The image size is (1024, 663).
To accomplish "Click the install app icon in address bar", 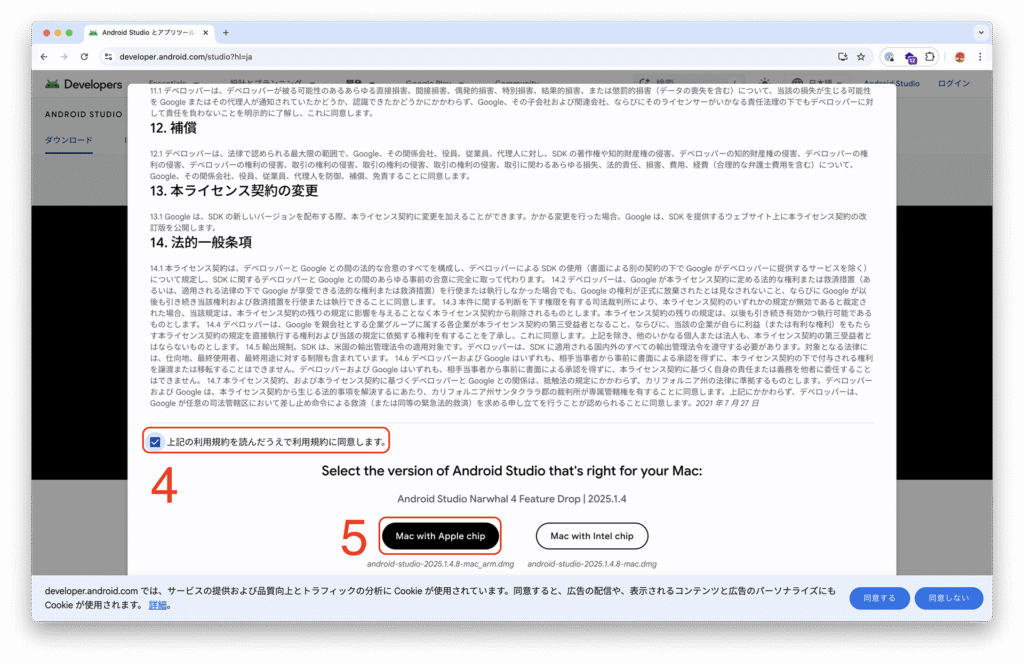I will point(842,57).
